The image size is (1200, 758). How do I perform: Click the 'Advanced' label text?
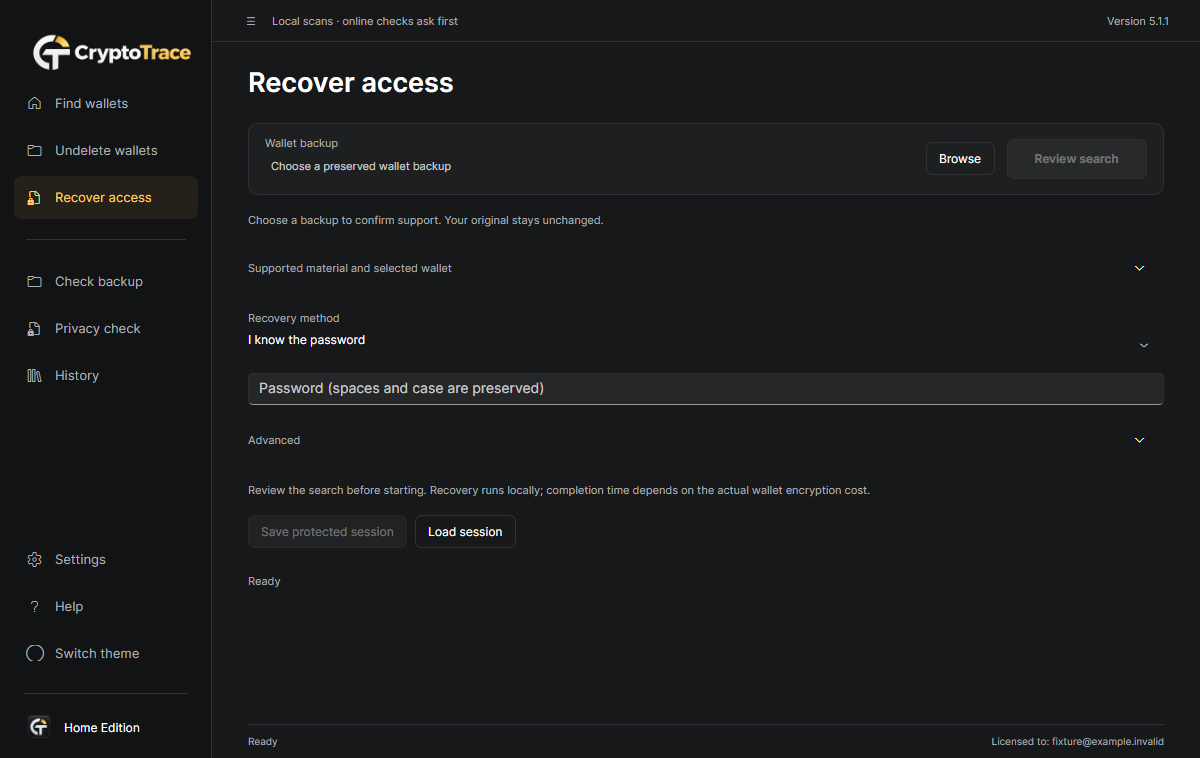[x=274, y=440]
